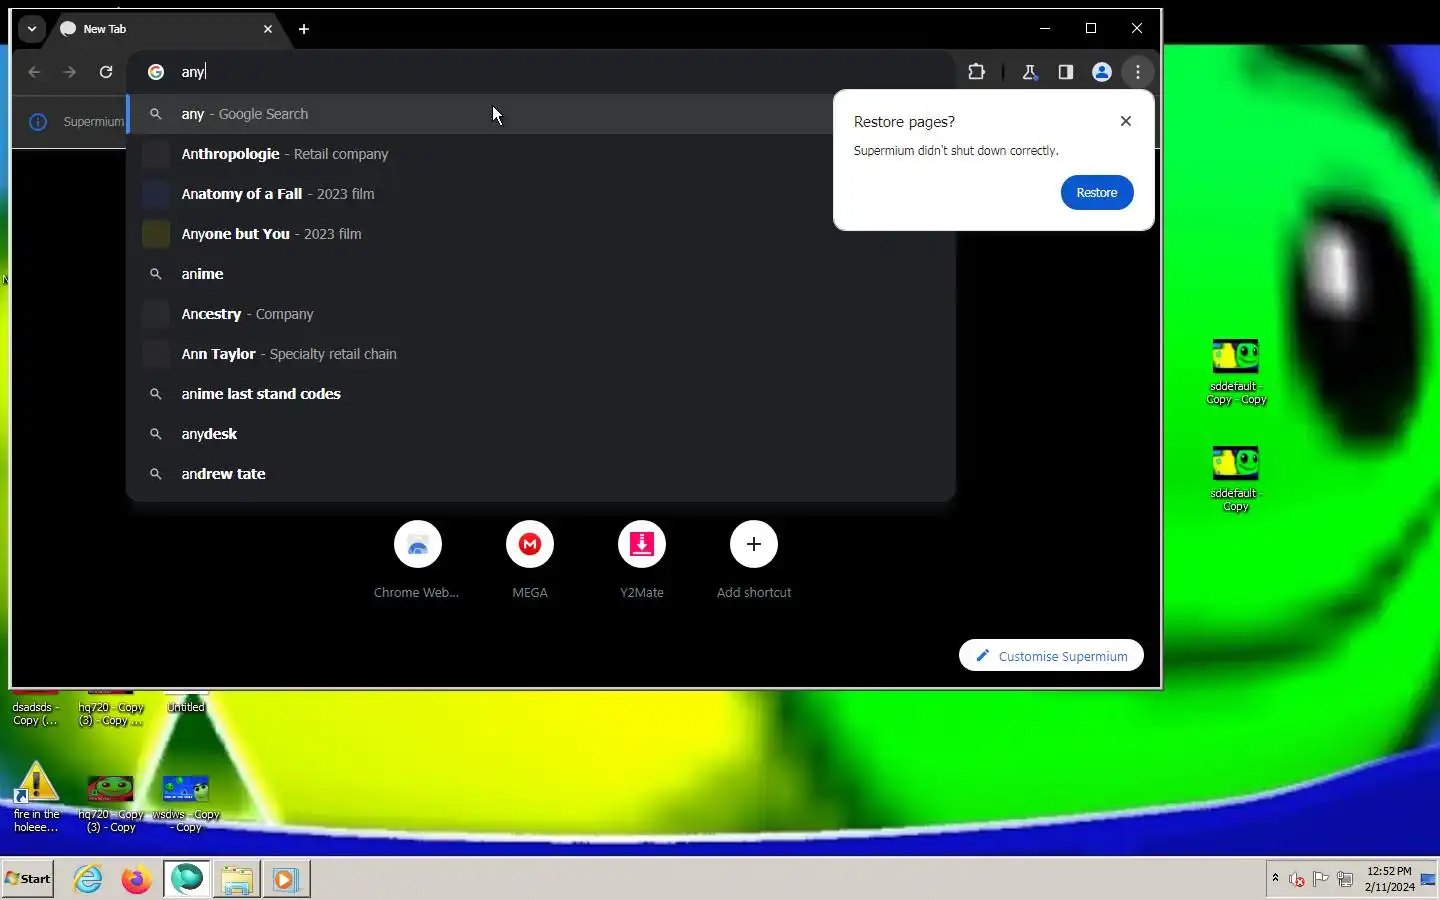Screen dimensions: 1440x900
Task: Click the Supermium taskbar icon
Action: click(187, 879)
